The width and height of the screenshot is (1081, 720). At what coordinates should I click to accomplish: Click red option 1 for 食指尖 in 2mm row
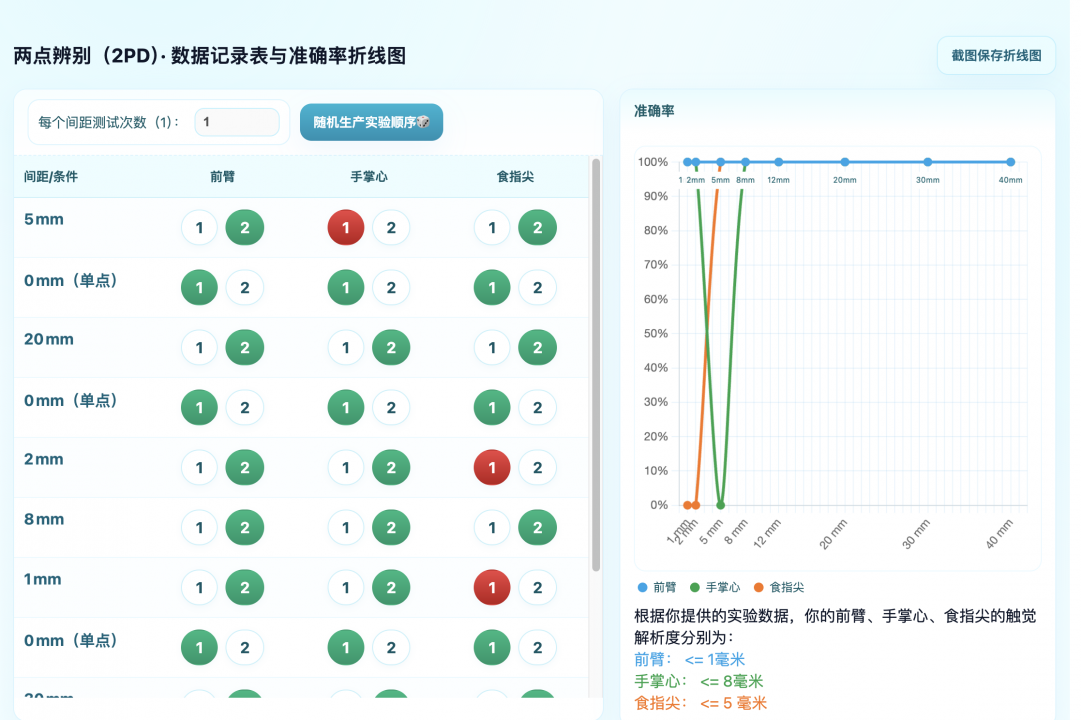tap(492, 468)
